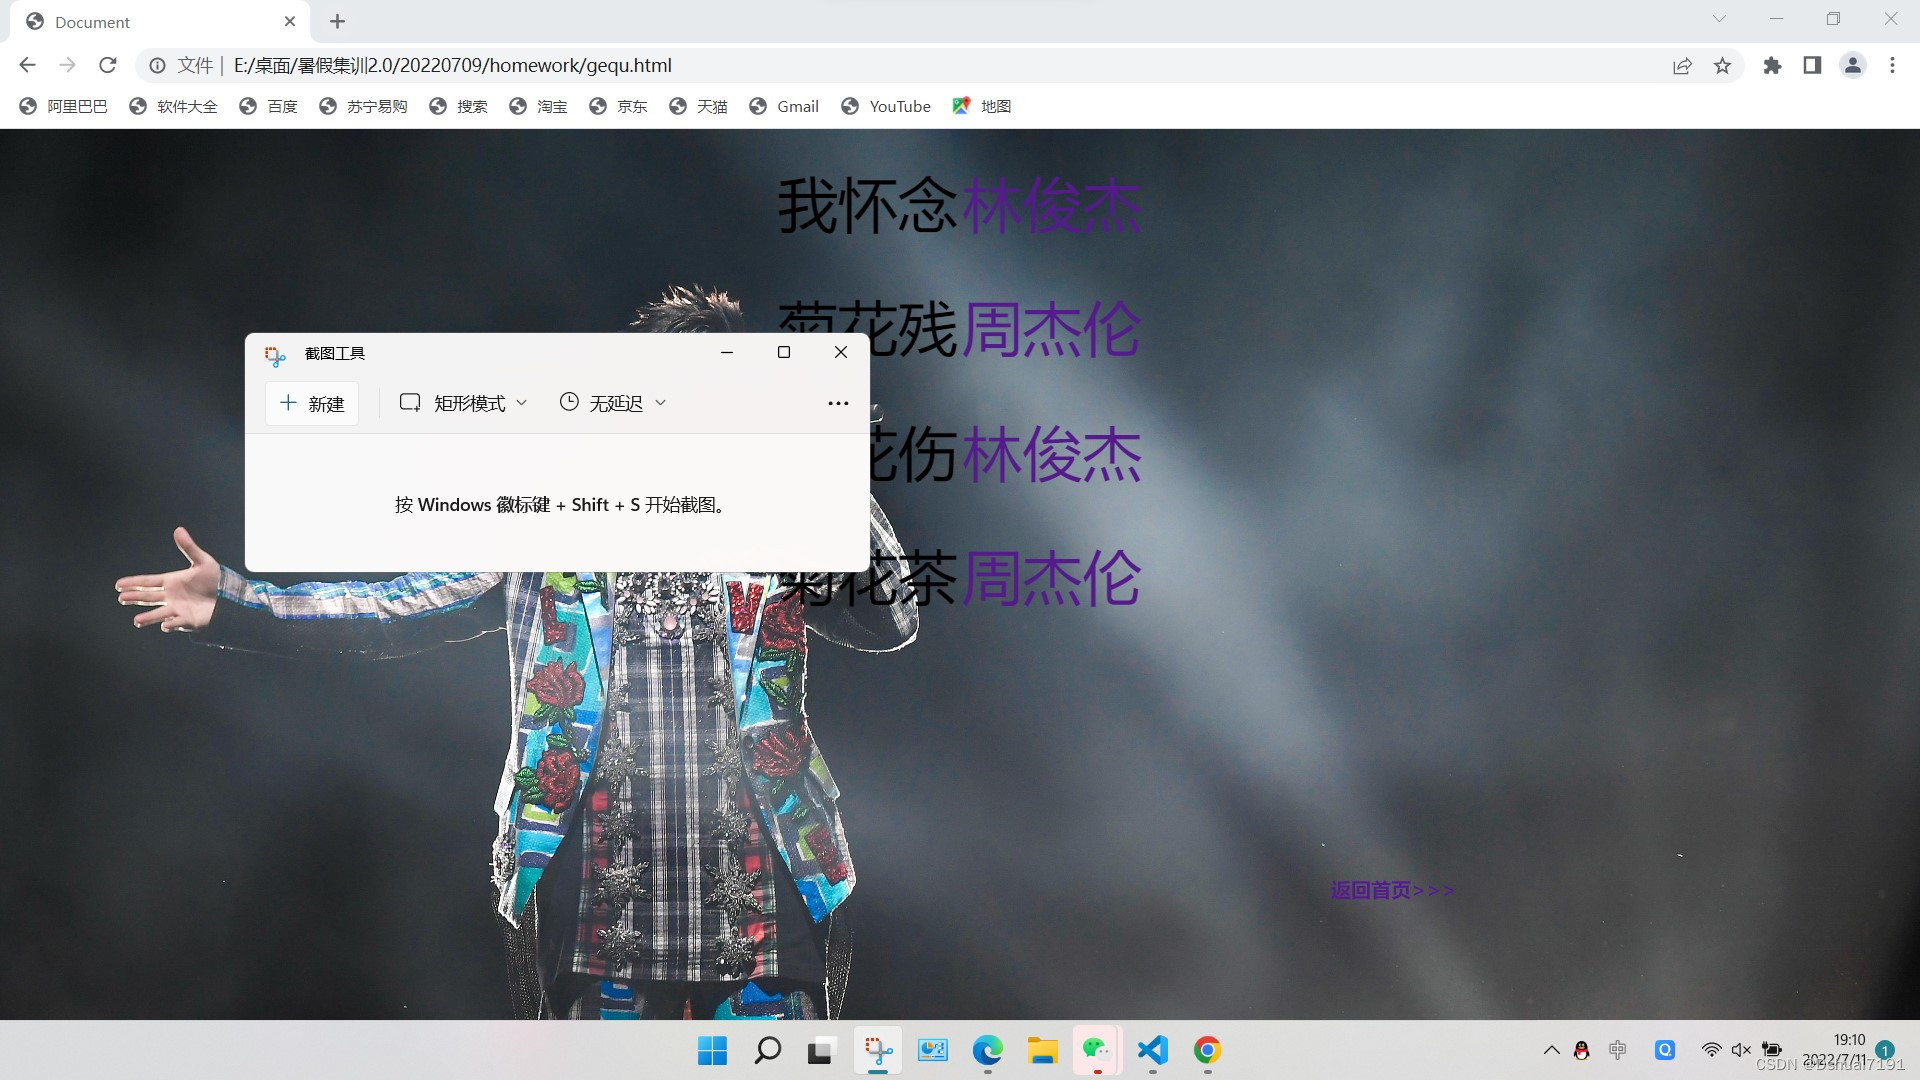Open the Chrome profile avatar icon
This screenshot has height=1080, width=1920.
point(1852,66)
